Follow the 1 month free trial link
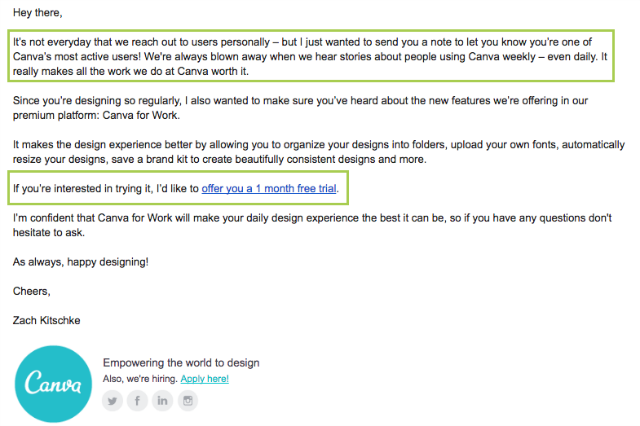This screenshot has width=640, height=426. pyautogui.click(x=269, y=189)
